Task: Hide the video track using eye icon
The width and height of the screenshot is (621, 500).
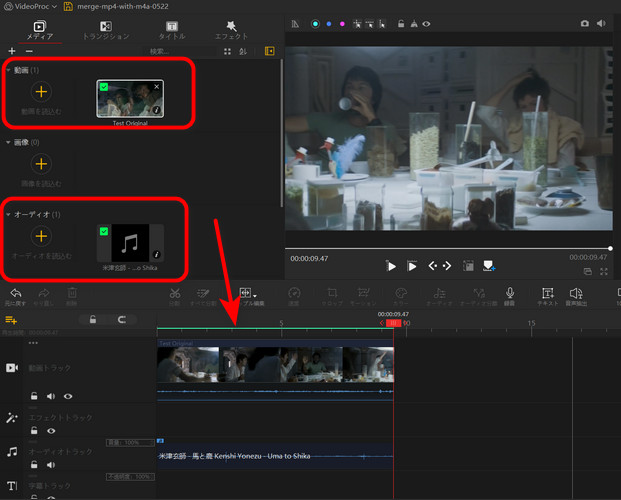Action: point(68,396)
